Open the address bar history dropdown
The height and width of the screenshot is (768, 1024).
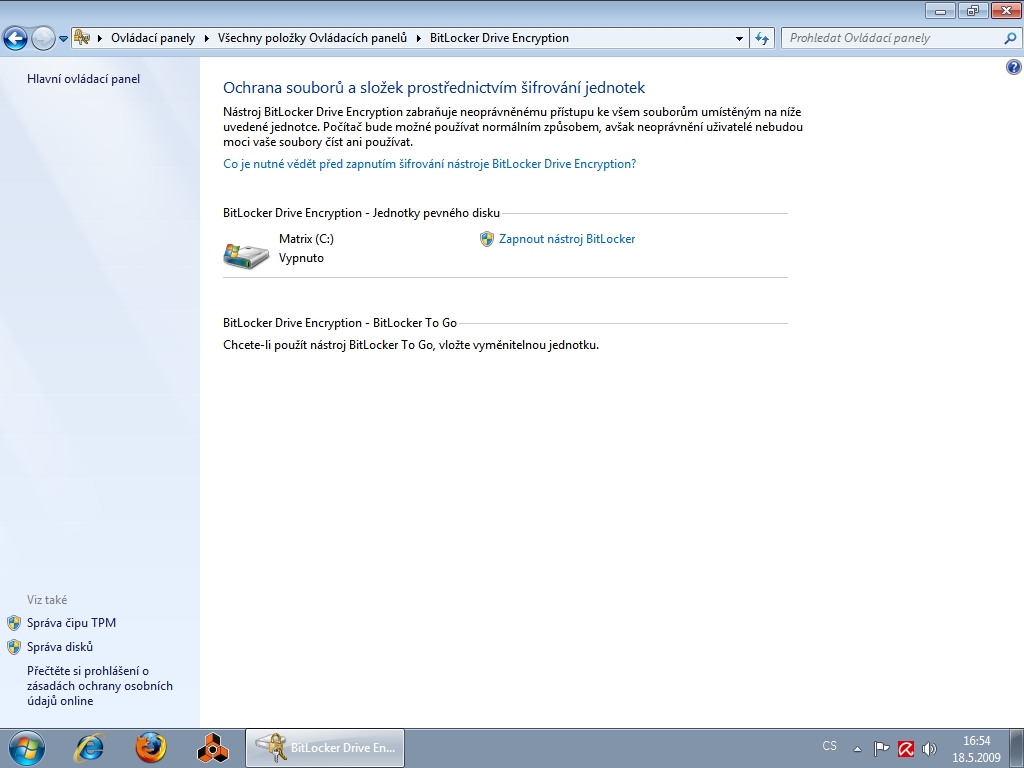pyautogui.click(x=739, y=39)
